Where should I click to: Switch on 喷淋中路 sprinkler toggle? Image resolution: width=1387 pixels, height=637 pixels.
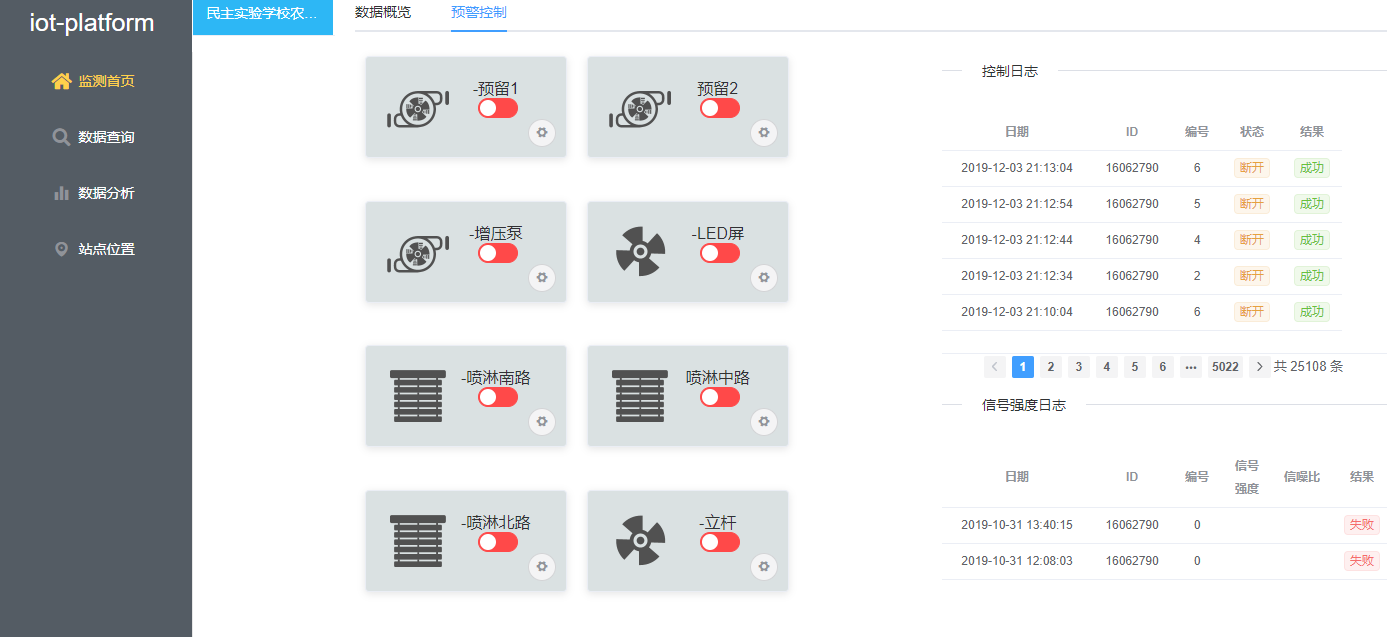(719, 397)
